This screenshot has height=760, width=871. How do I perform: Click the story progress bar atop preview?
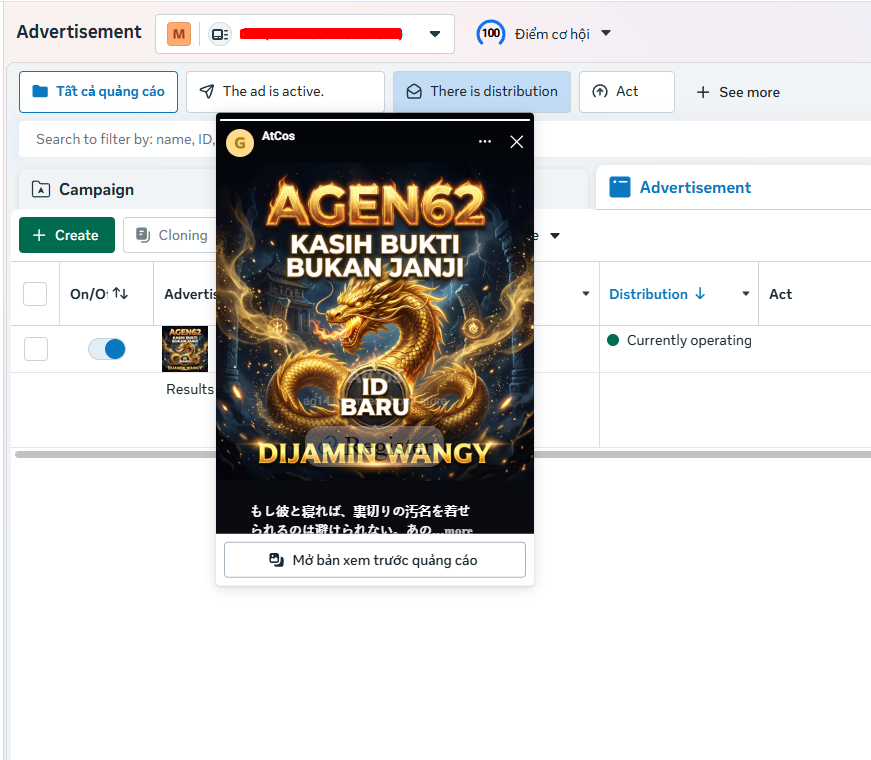375,119
